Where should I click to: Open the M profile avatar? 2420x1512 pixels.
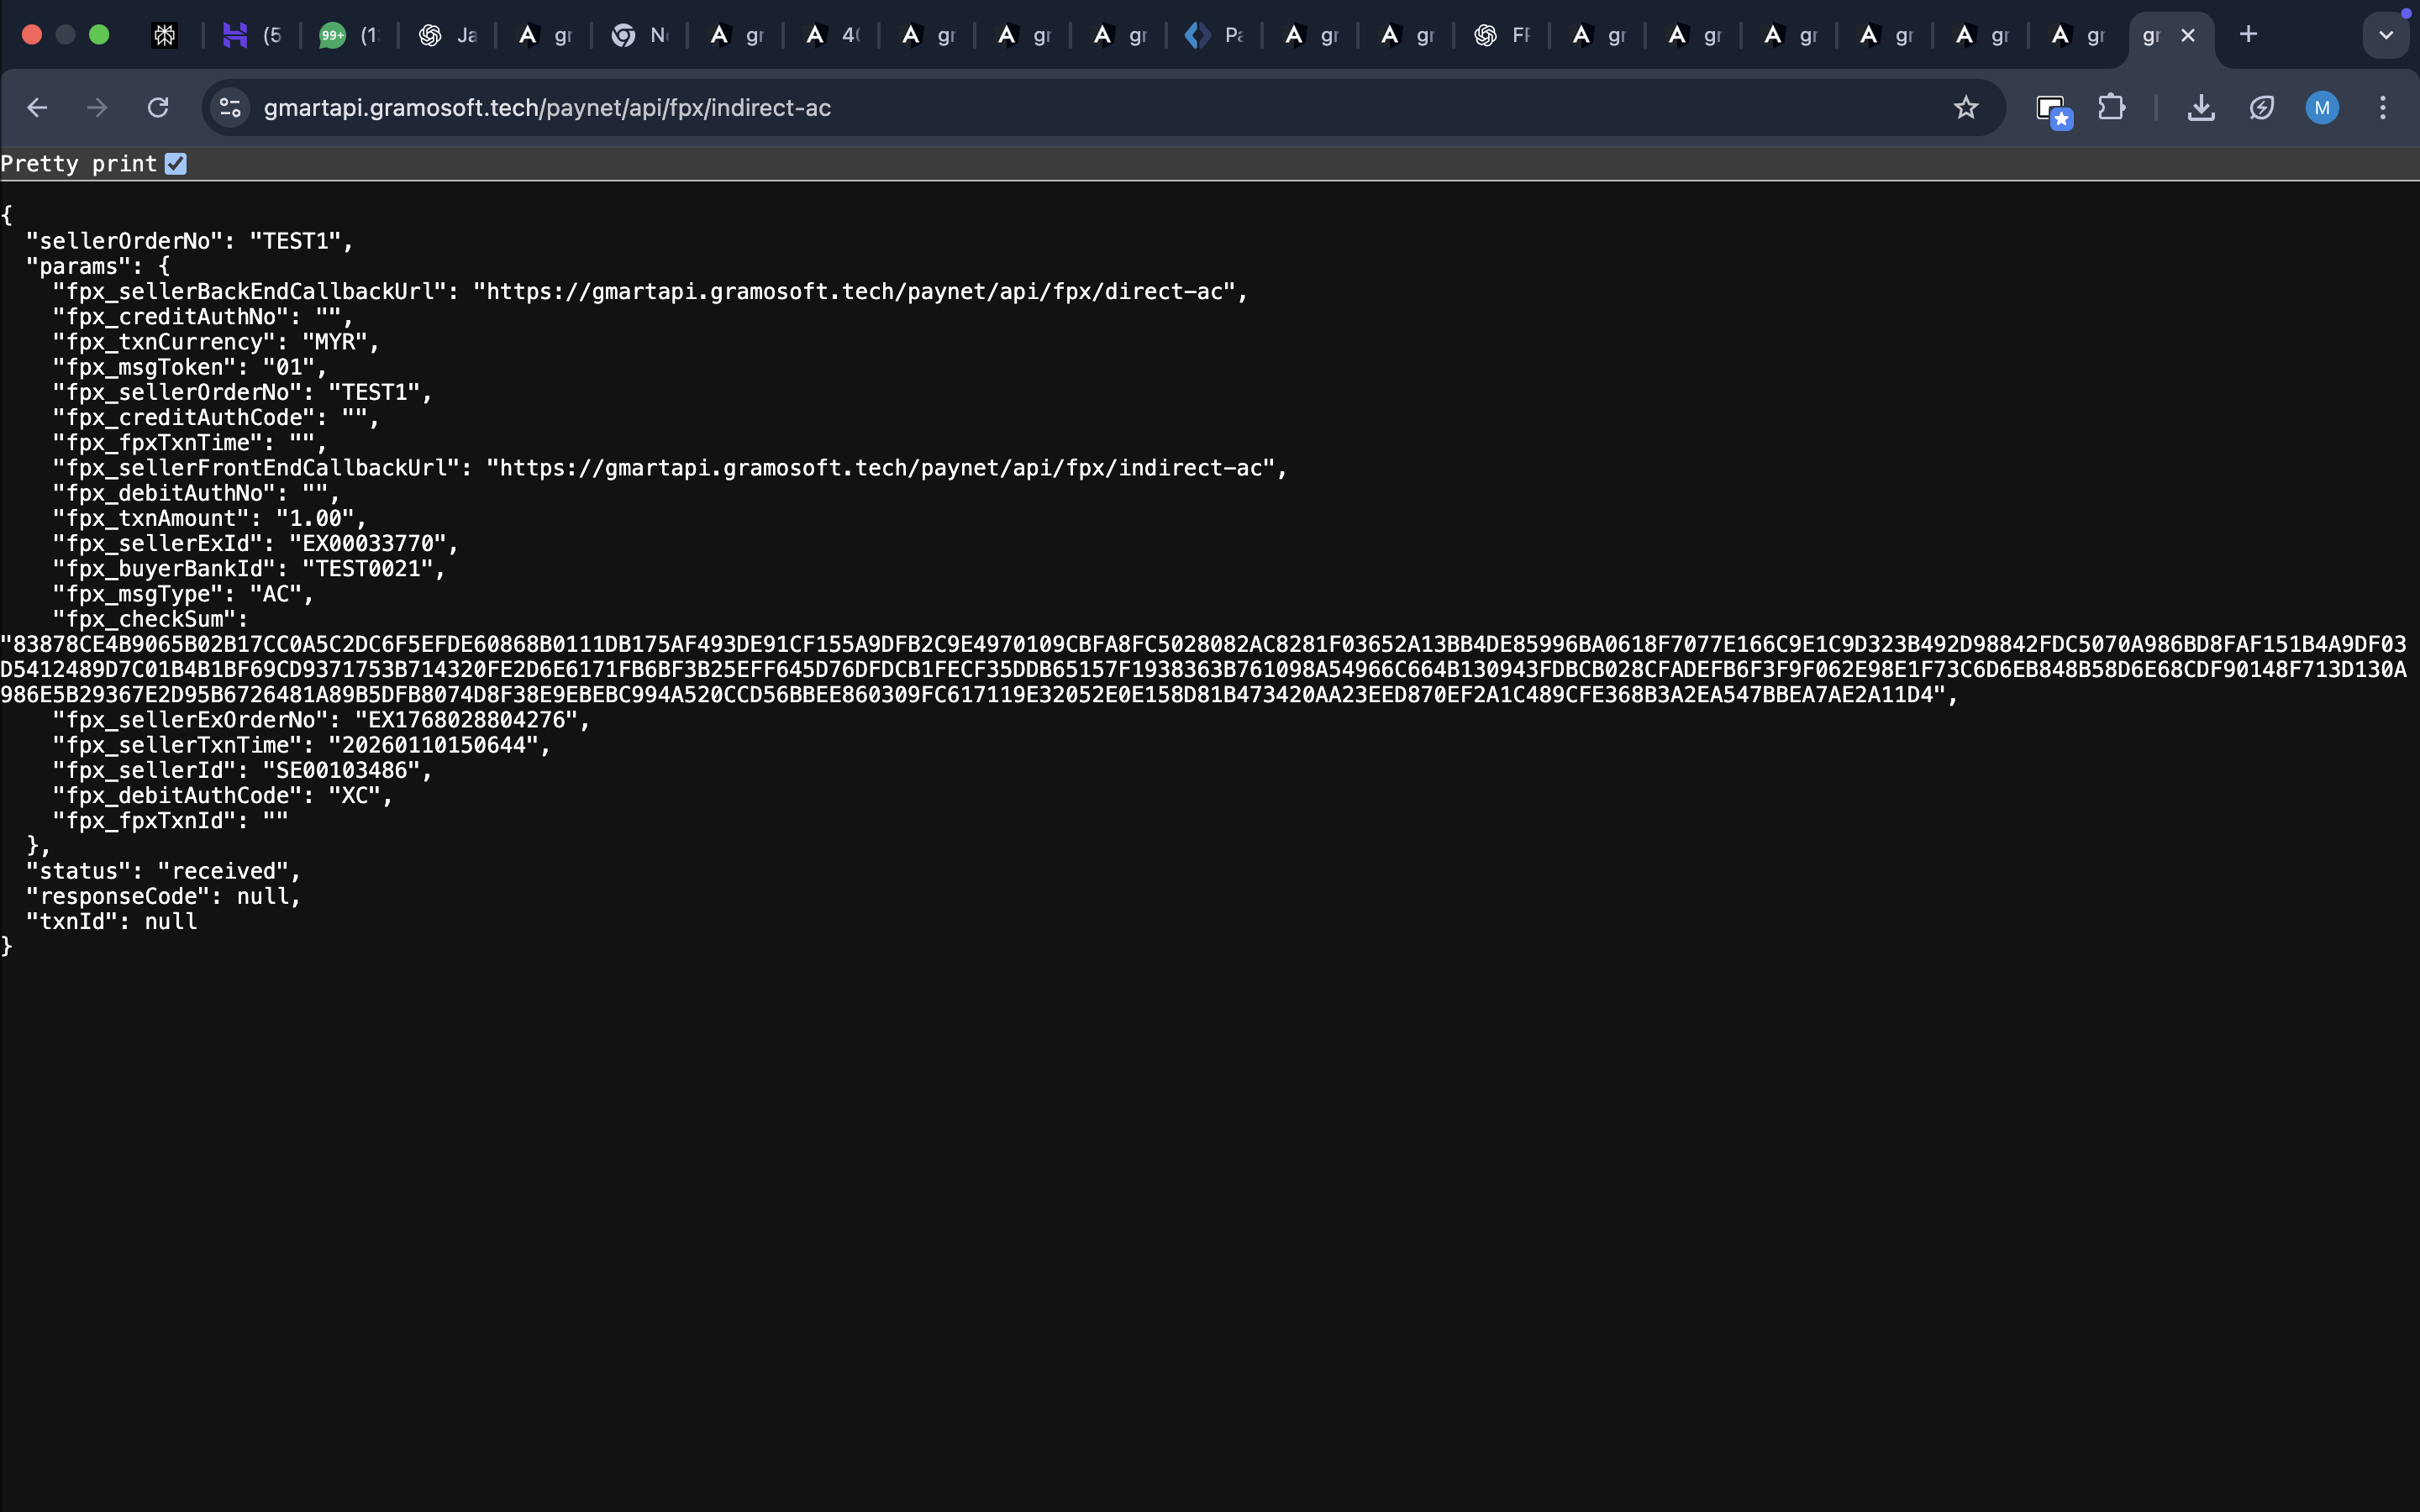[x=2322, y=108]
